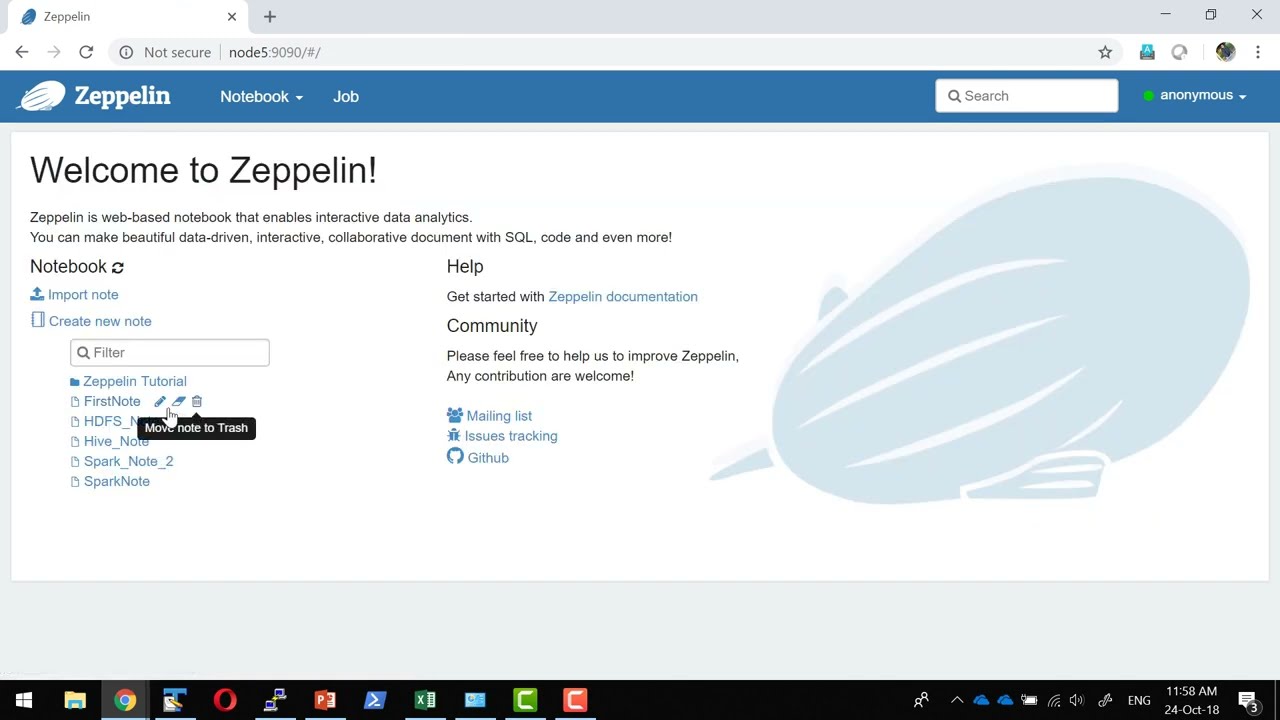
Task: Open the clock showing 11:58 AM
Action: pyautogui.click(x=1192, y=700)
